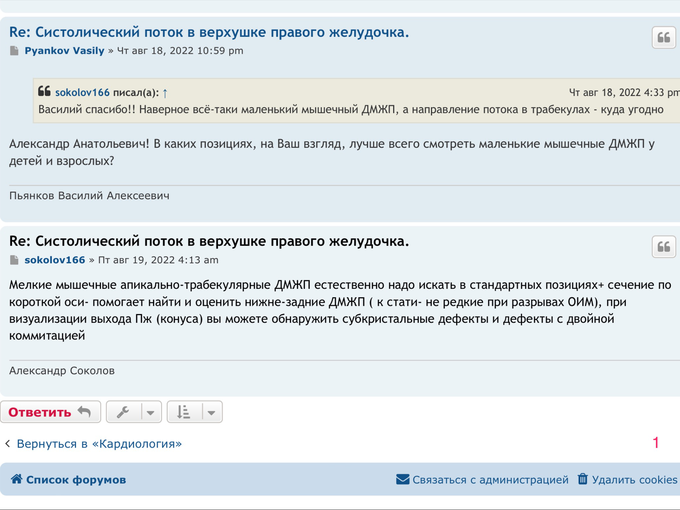The height and width of the screenshot is (510, 680).
Task: Click Удалить cookies link
Action: point(634,480)
